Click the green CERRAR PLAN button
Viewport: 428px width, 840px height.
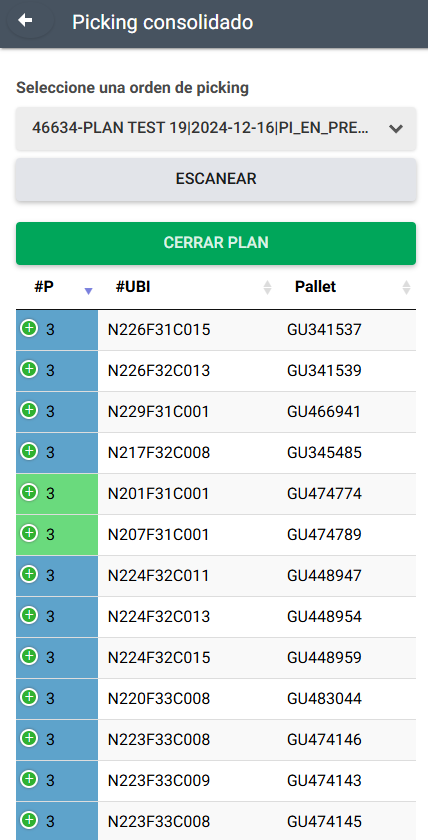pos(216,243)
